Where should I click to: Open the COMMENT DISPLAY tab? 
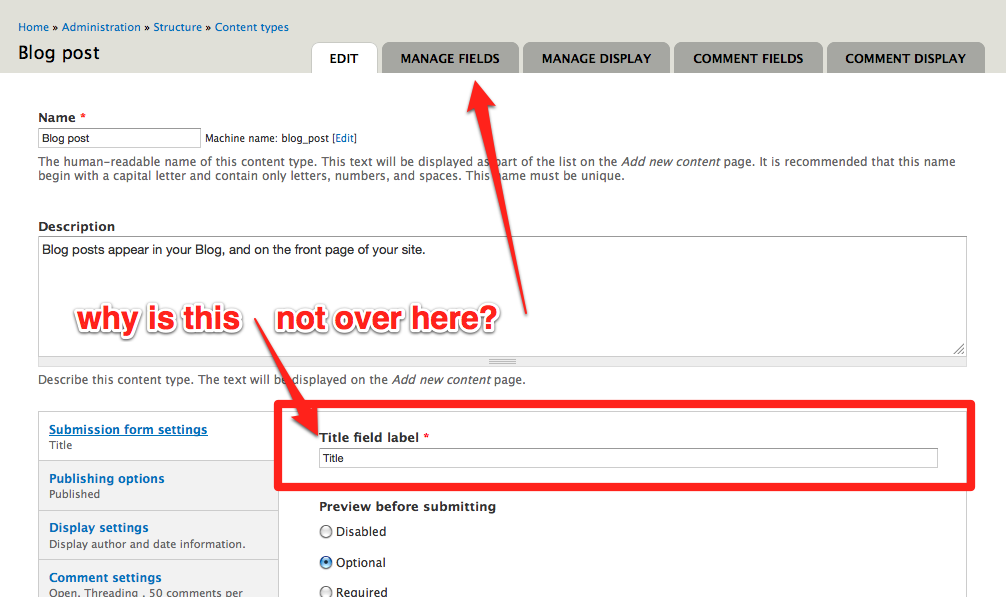[x=904, y=58]
